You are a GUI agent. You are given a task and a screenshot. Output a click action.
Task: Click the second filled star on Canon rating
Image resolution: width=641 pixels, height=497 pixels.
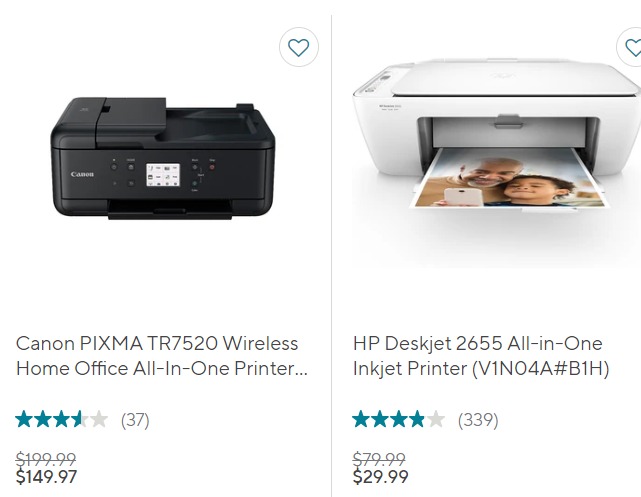[x=43, y=419]
